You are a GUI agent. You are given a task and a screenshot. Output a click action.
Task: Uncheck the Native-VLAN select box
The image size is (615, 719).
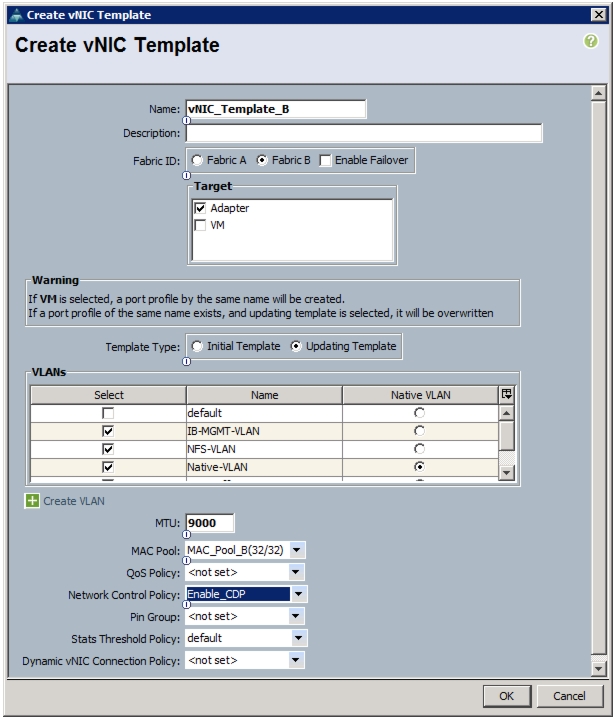click(108, 467)
